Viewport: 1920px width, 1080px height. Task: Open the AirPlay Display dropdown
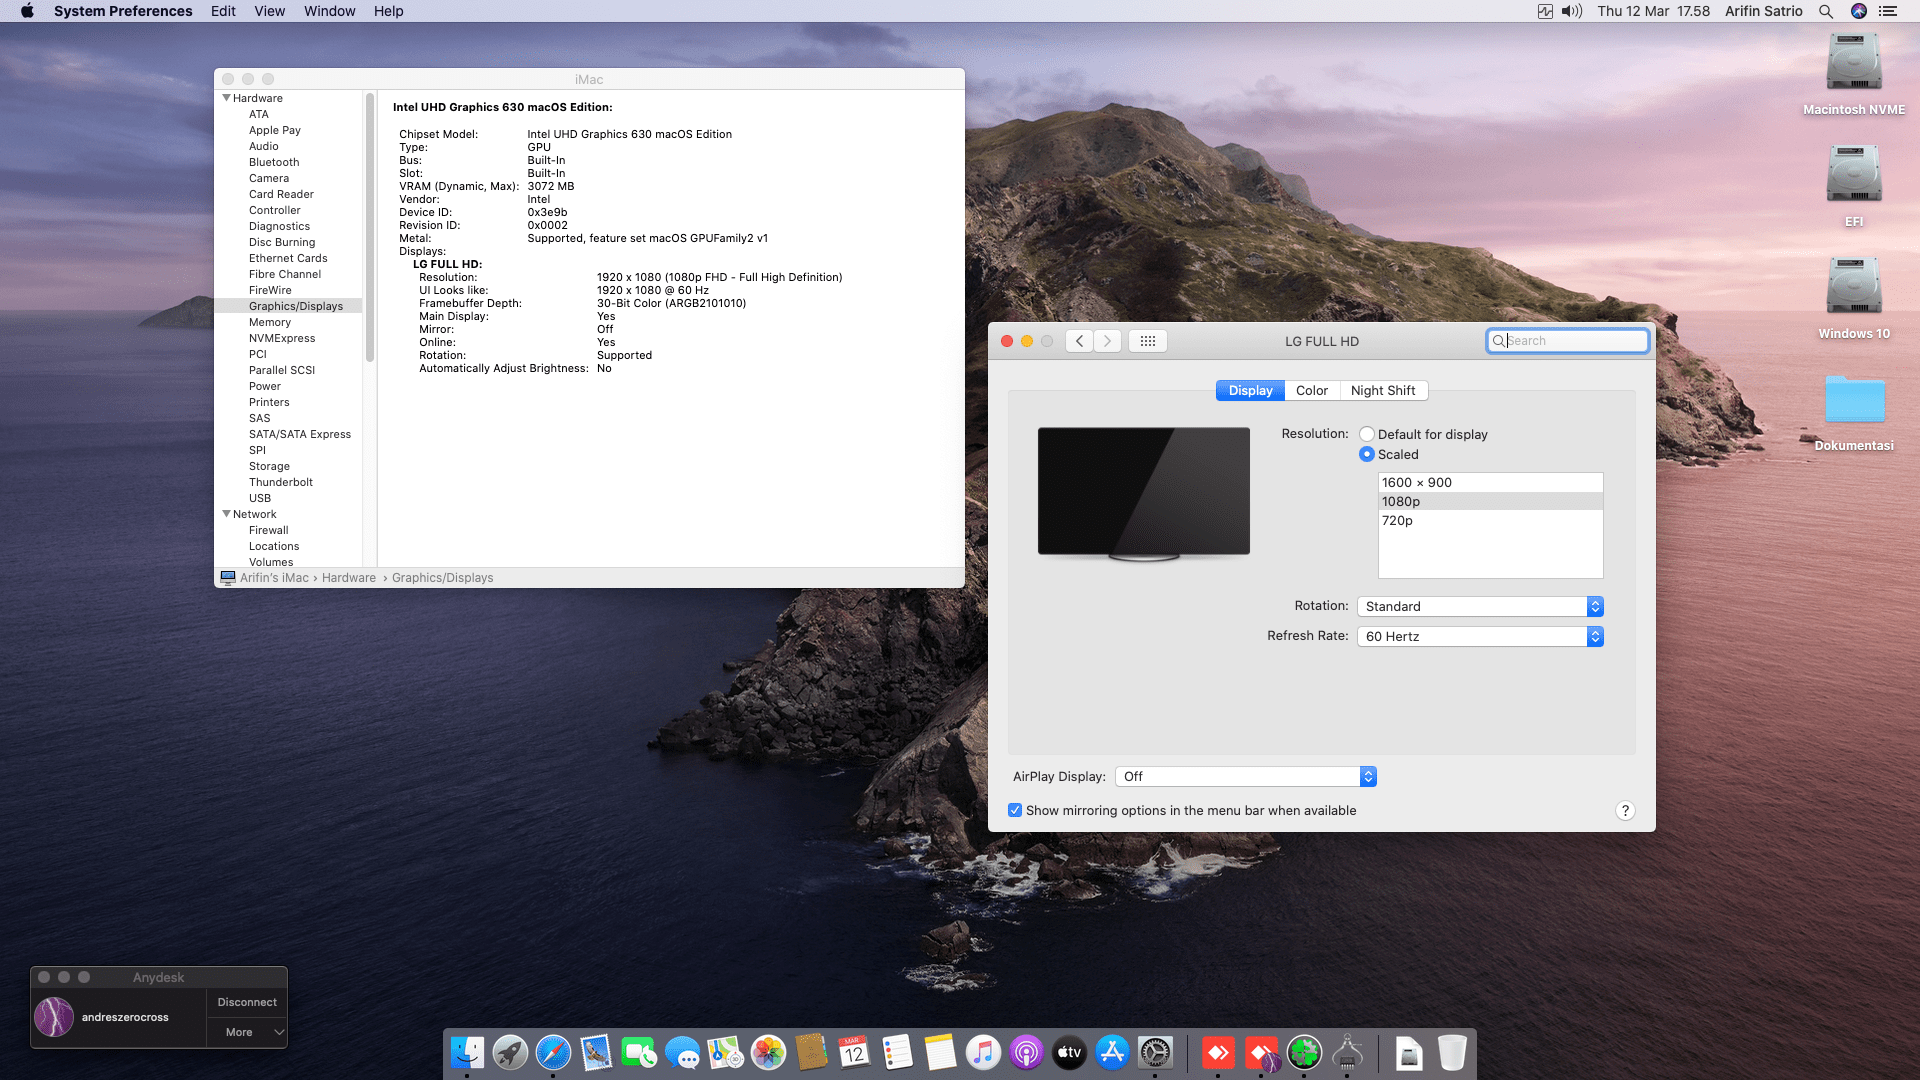tap(1246, 776)
